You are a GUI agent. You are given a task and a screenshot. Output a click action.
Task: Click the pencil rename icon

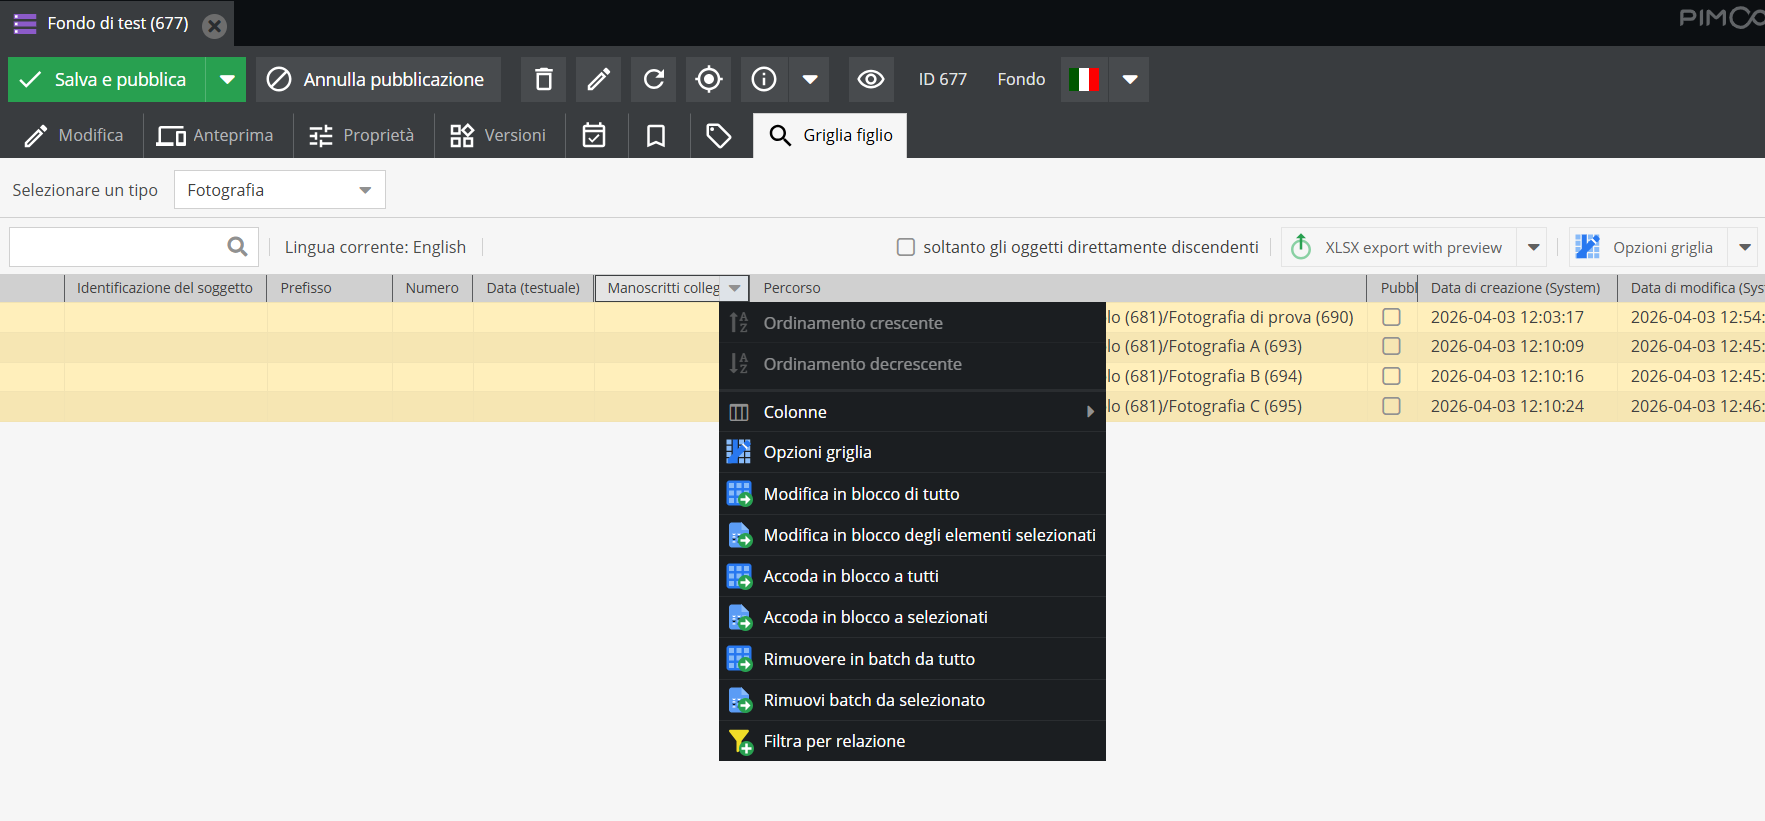[x=598, y=79]
